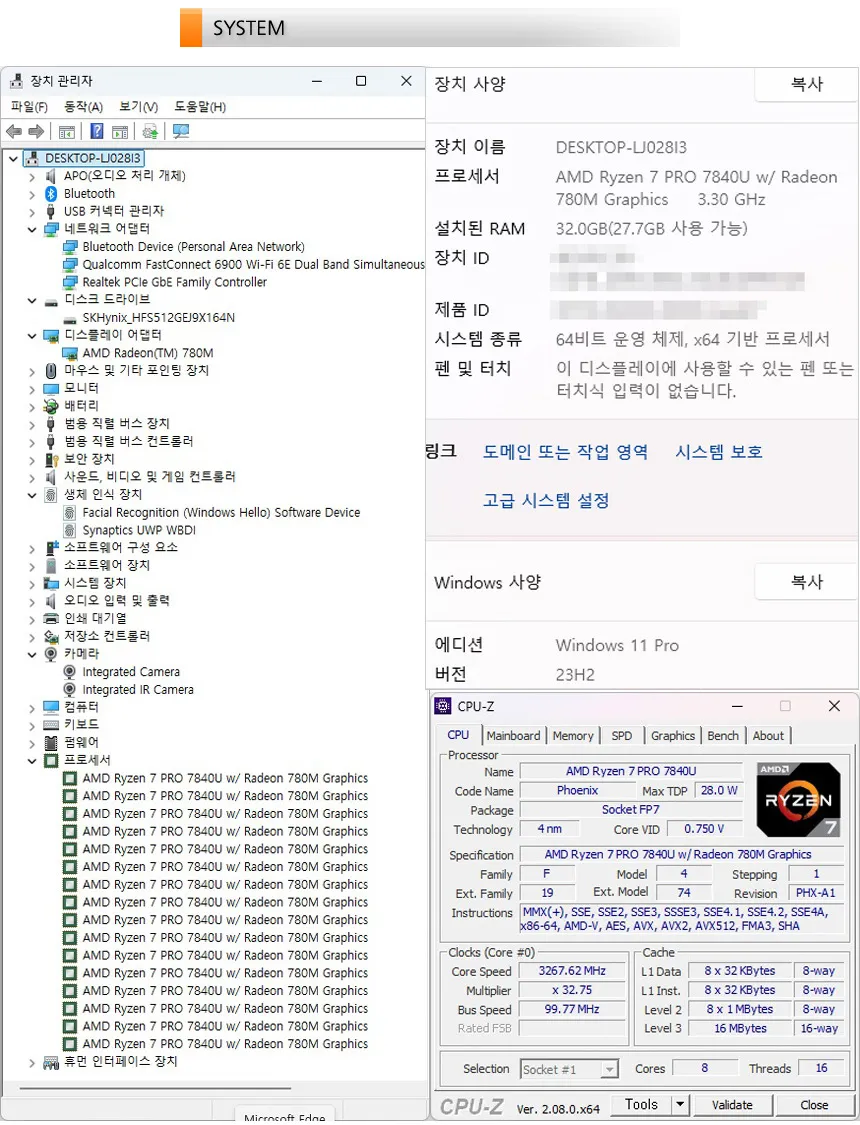Click the Validate button in CPU-Z
Viewport: 860px width, 1125px height.
732,1105
